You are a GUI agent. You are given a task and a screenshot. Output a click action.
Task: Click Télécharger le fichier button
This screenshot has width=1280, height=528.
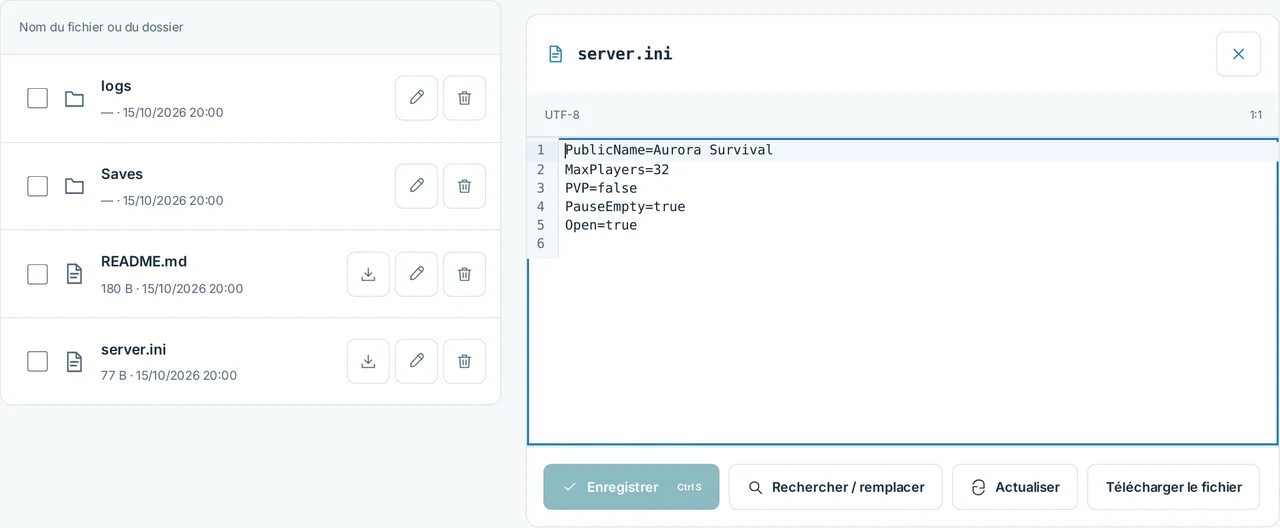(x=1173, y=487)
